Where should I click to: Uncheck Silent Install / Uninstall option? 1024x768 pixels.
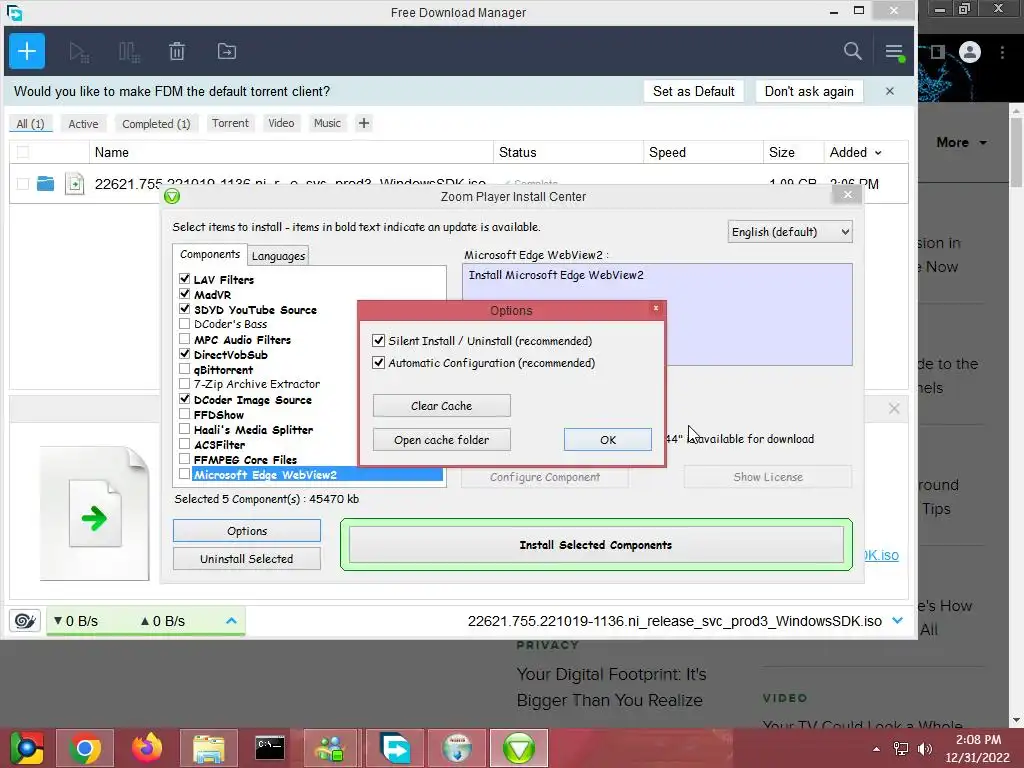click(x=378, y=340)
